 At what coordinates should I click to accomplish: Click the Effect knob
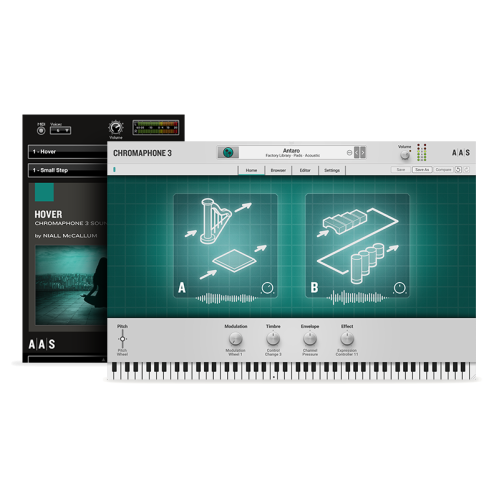(347, 339)
